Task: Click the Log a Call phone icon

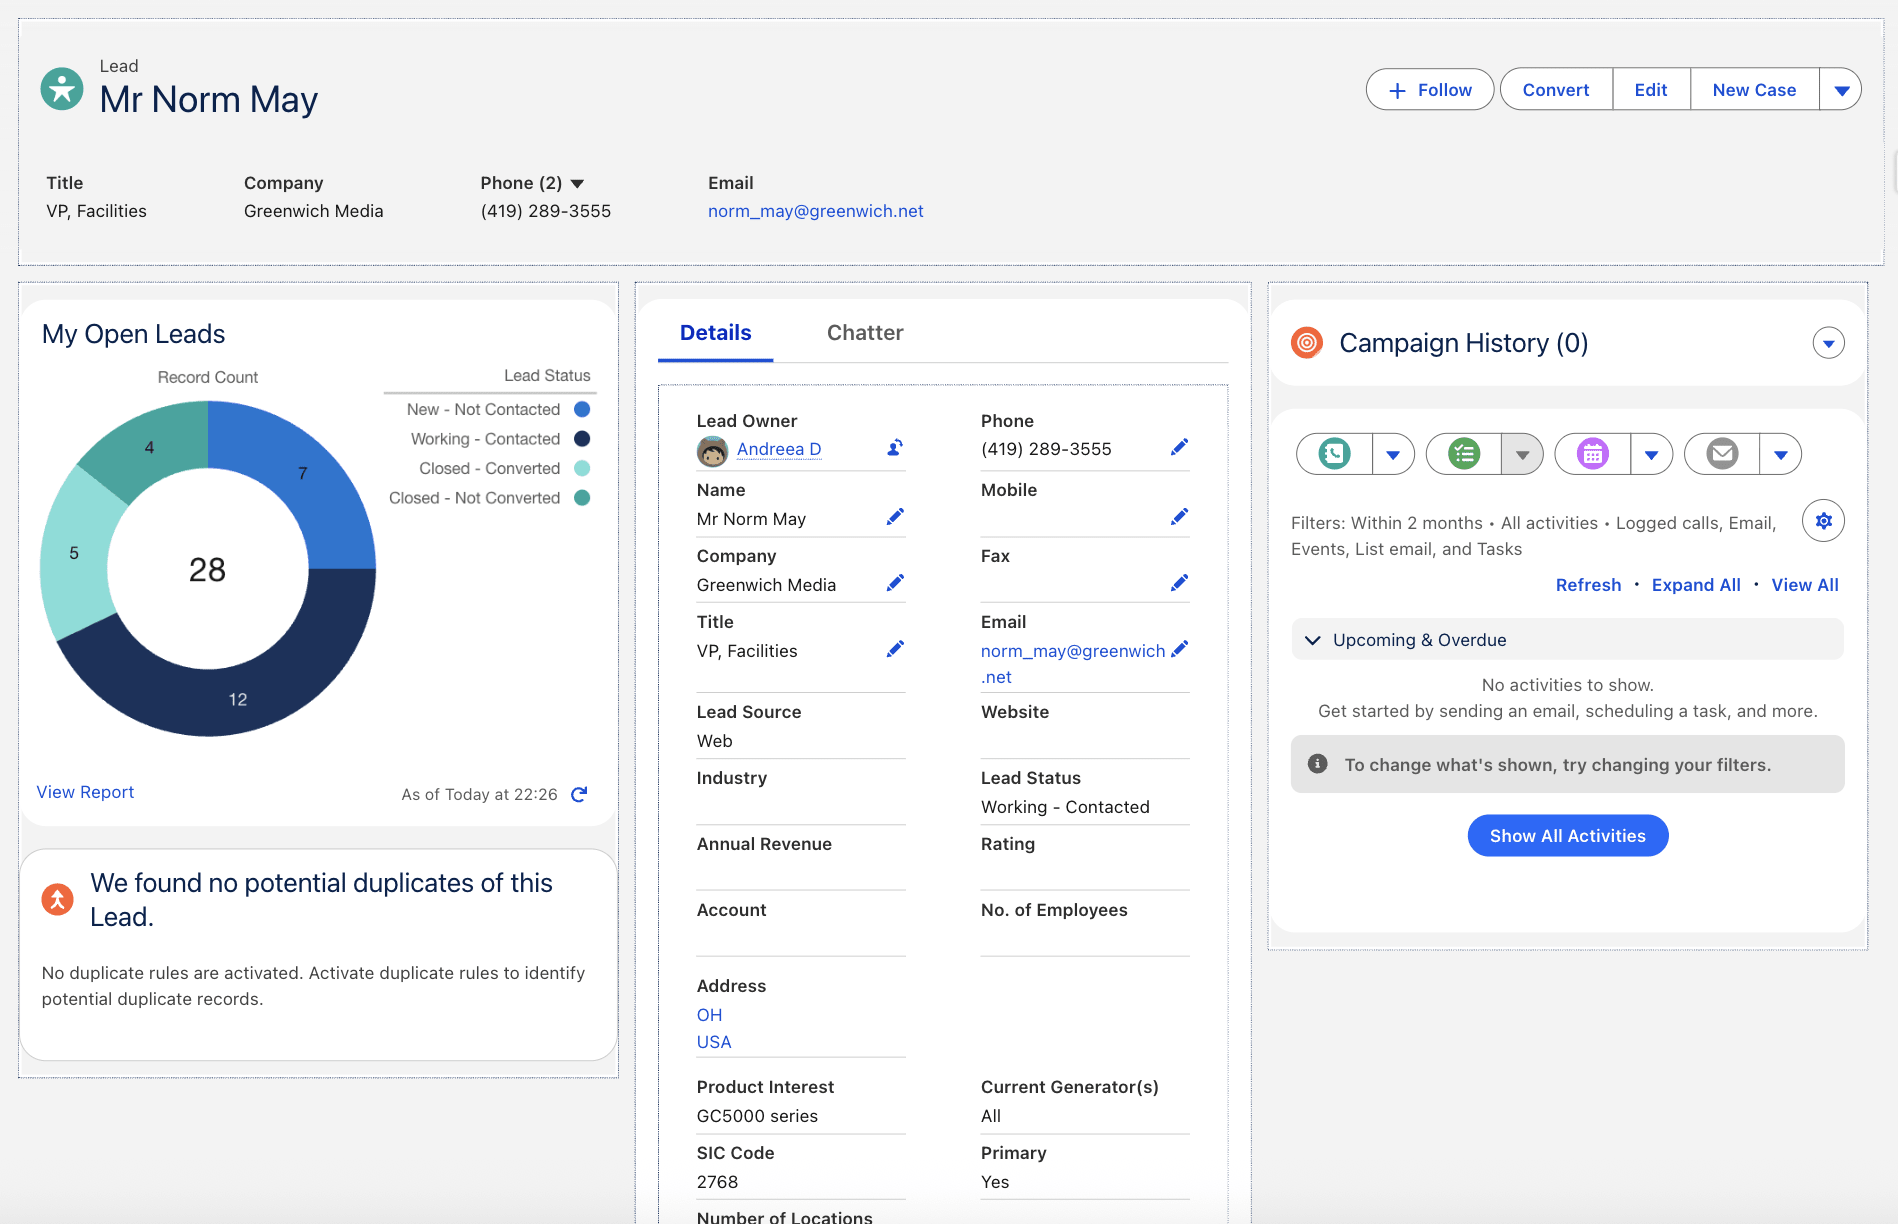Action: [1334, 454]
